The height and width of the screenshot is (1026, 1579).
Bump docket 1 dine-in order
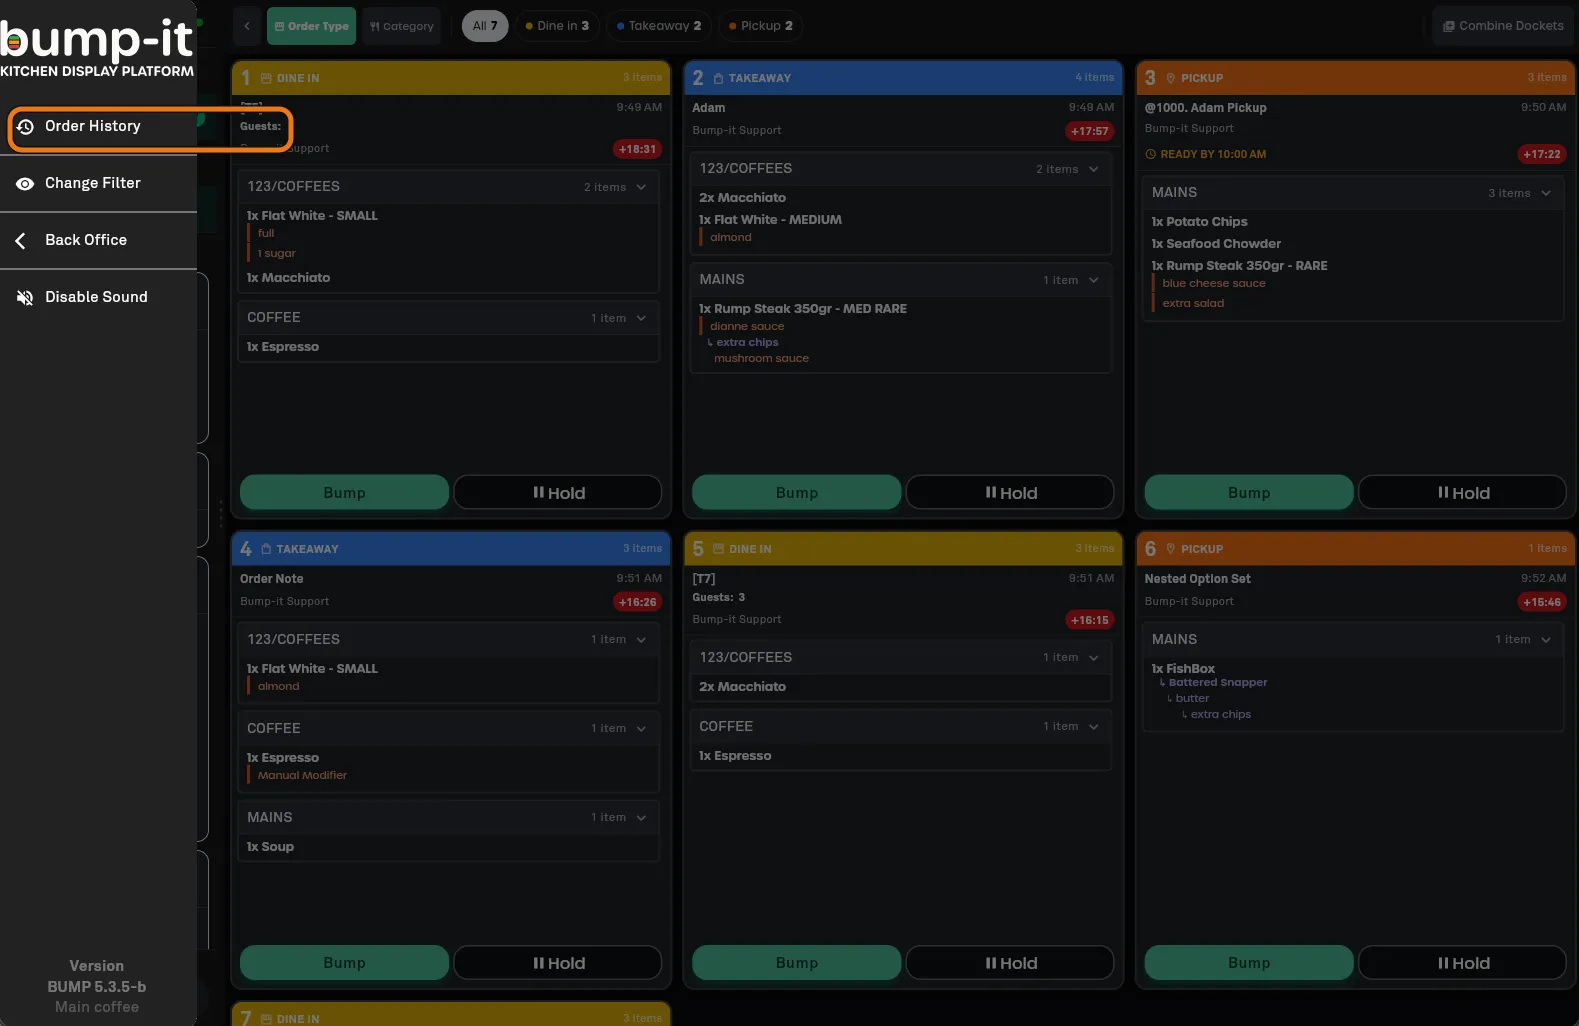coord(344,493)
